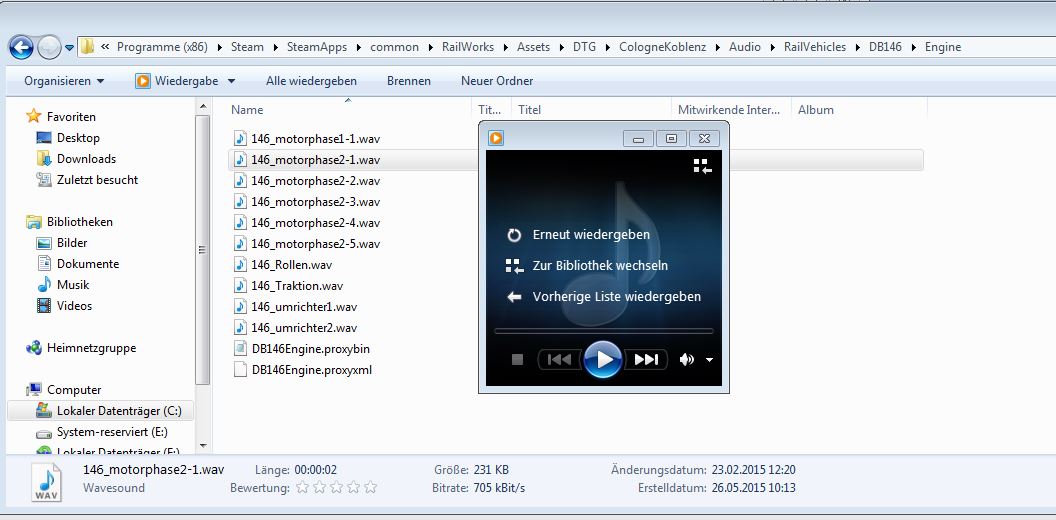Viewport: 1056px width, 520px height.
Task: Select DB146Engine.proxybin file icon
Action: click(240, 349)
